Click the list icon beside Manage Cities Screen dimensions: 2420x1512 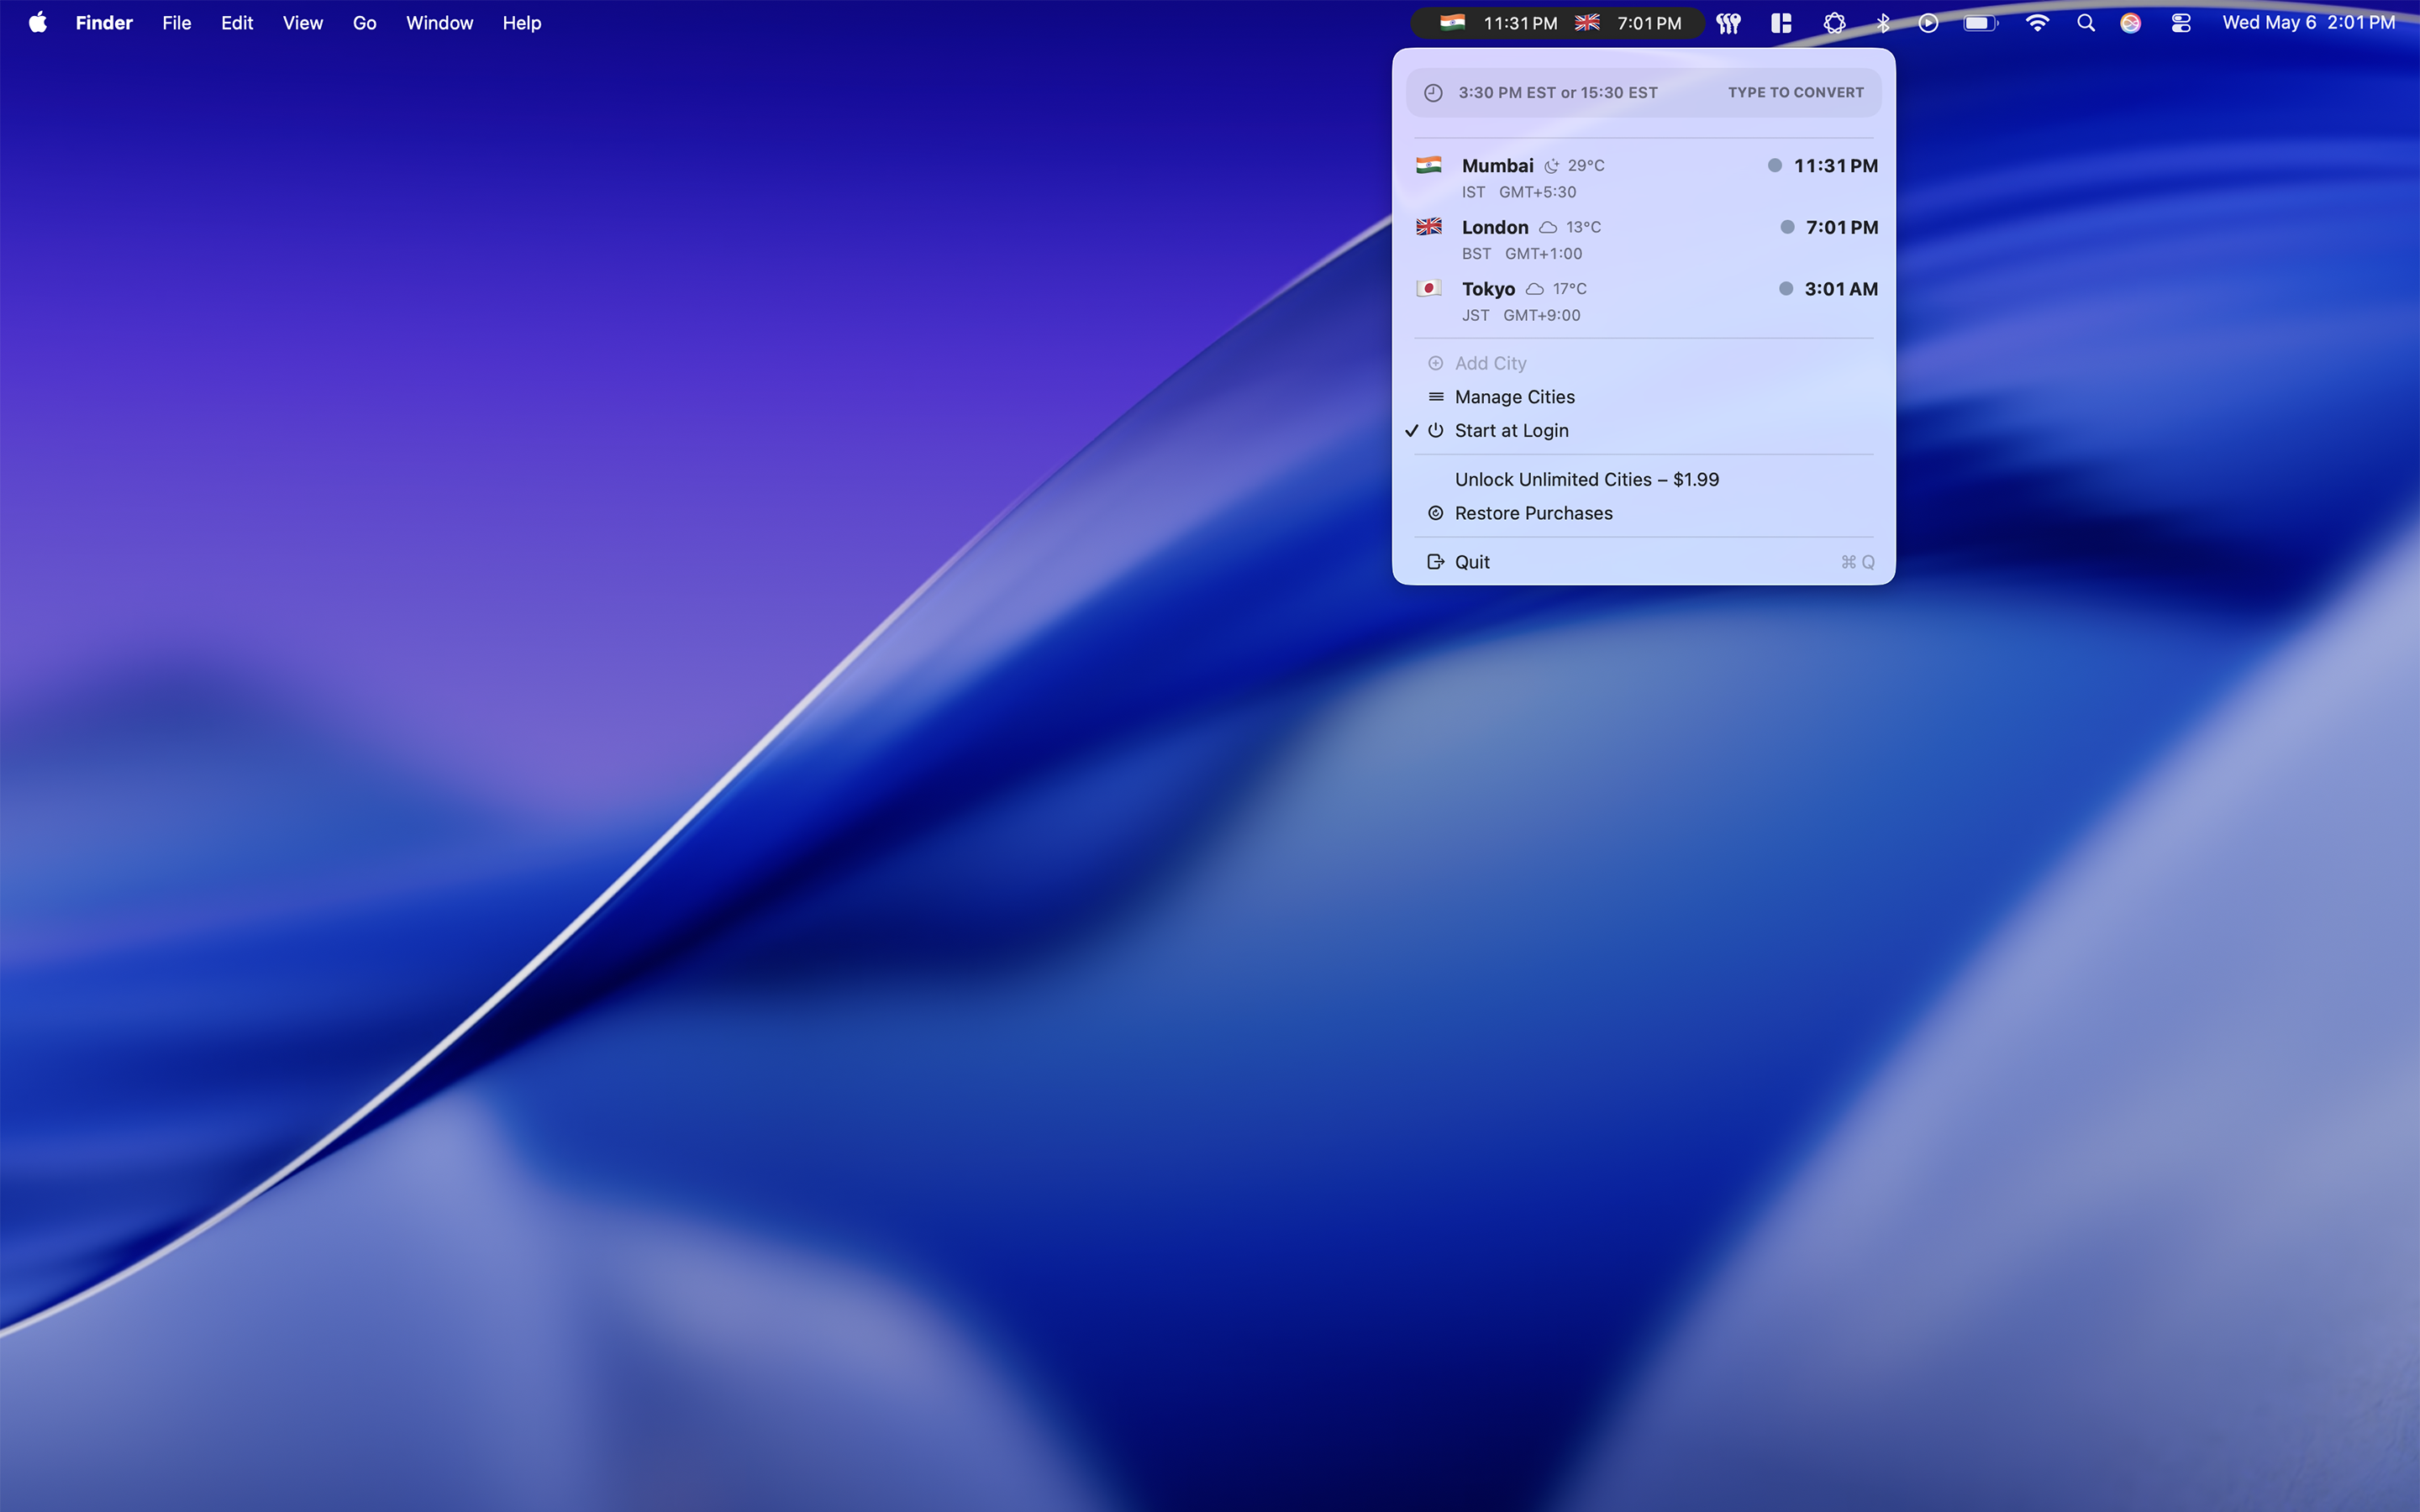pyautogui.click(x=1435, y=397)
